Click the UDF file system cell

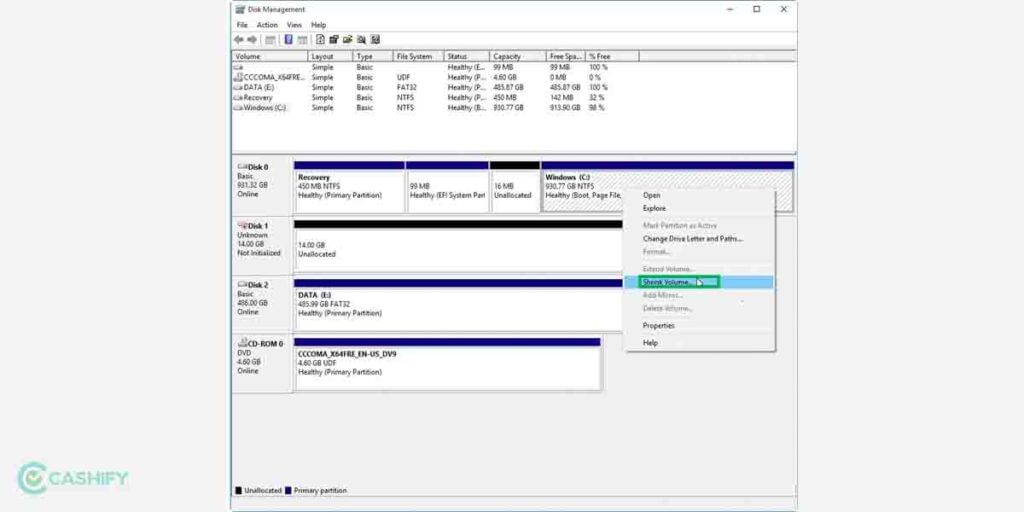[x=403, y=77]
